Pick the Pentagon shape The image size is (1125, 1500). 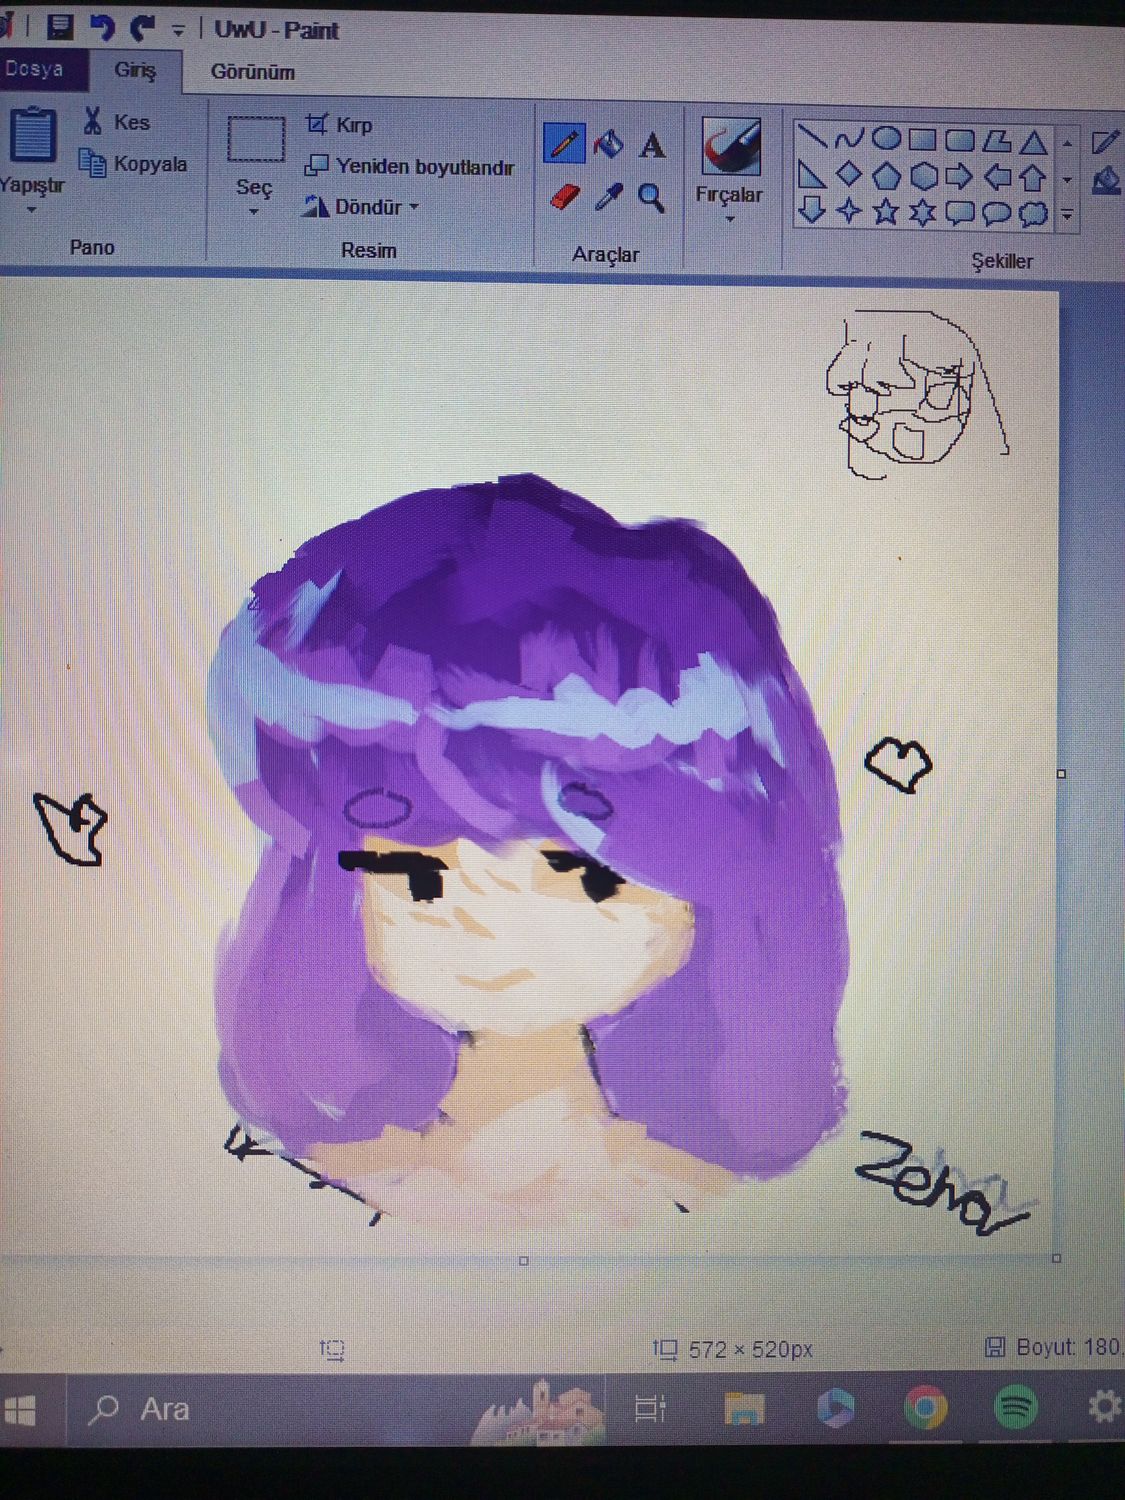point(886,176)
